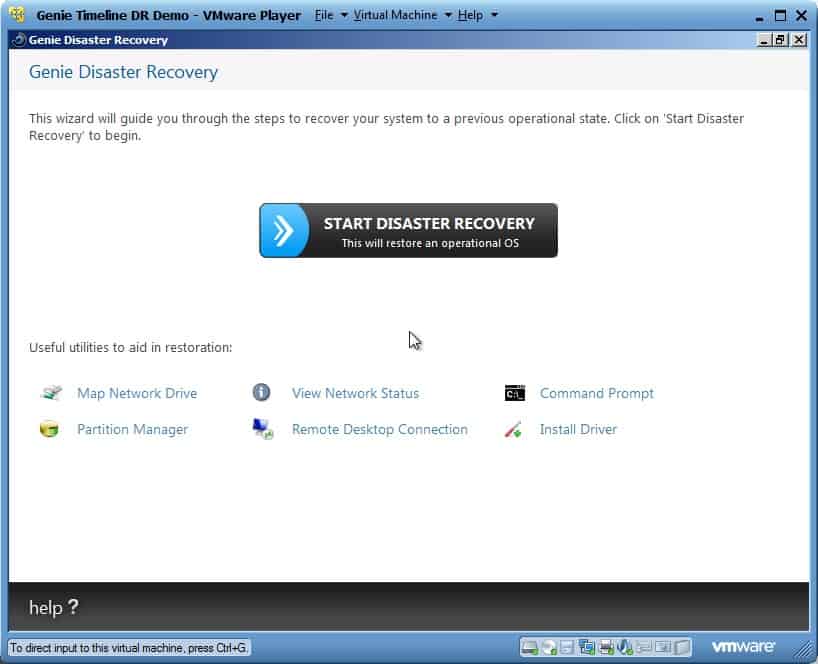Select the Install Driver link text
The height and width of the screenshot is (664, 818).
point(578,429)
